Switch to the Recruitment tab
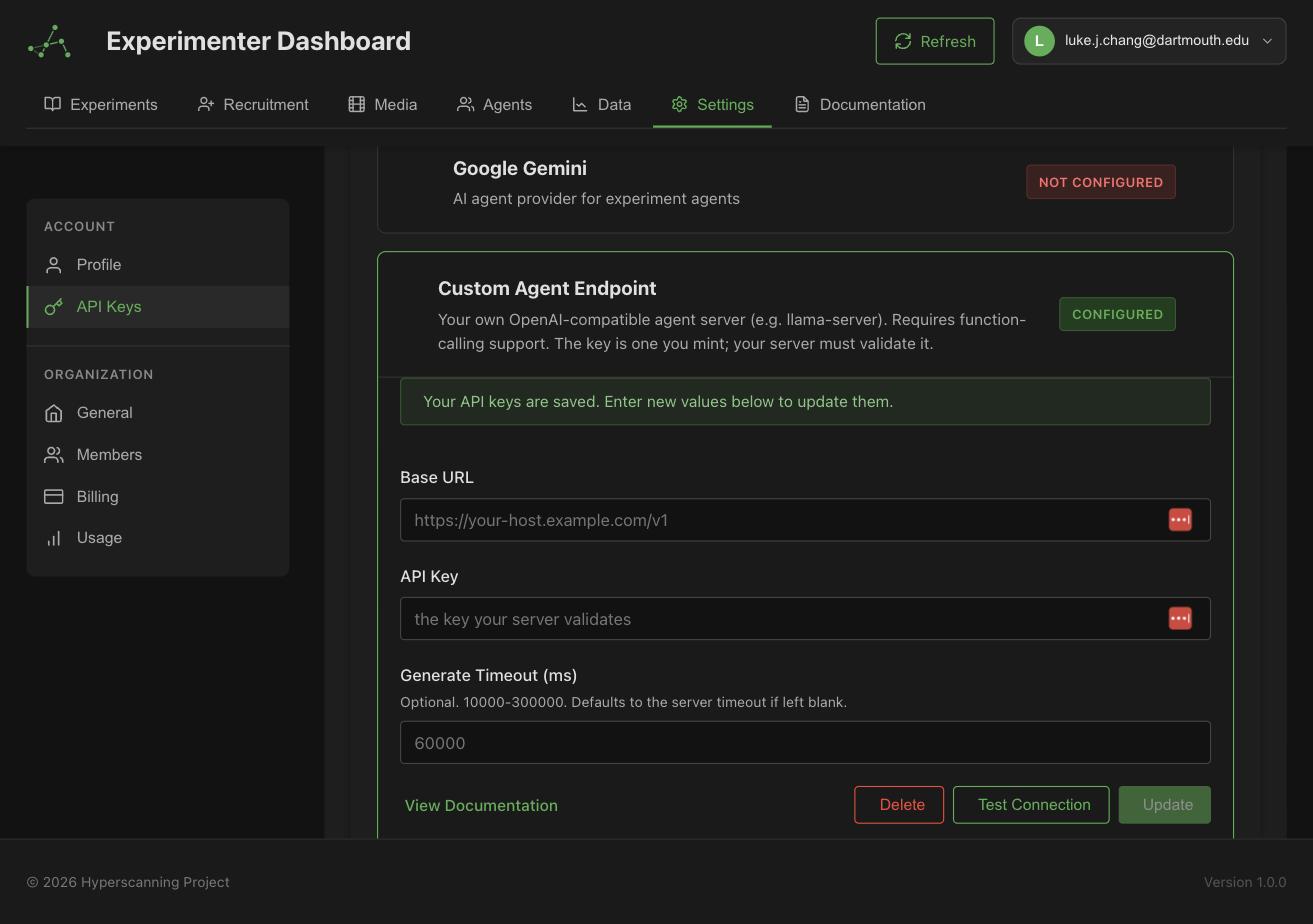Screen dimensions: 1313x924 pos(253,104)
